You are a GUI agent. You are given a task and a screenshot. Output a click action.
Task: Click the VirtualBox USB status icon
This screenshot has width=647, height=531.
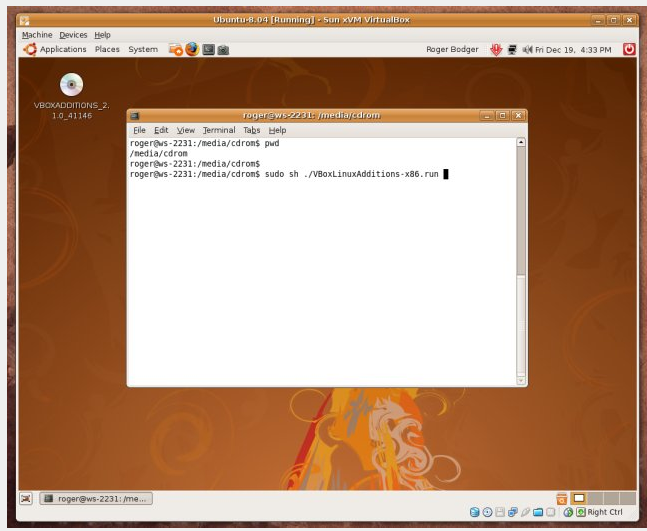[x=525, y=512]
